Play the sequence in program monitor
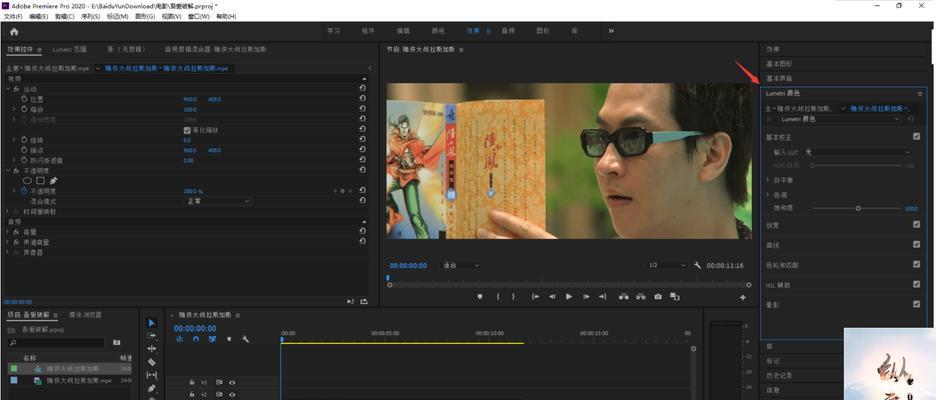 [569, 297]
